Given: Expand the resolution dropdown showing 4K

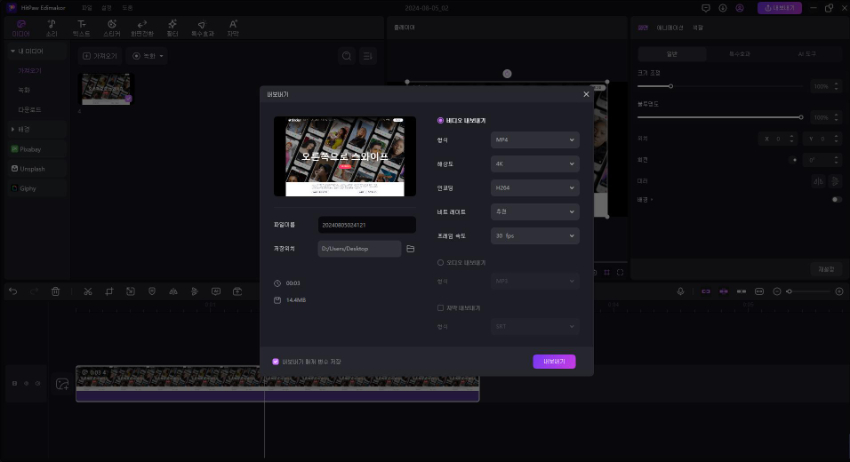Looking at the screenshot, I should click(x=534, y=163).
